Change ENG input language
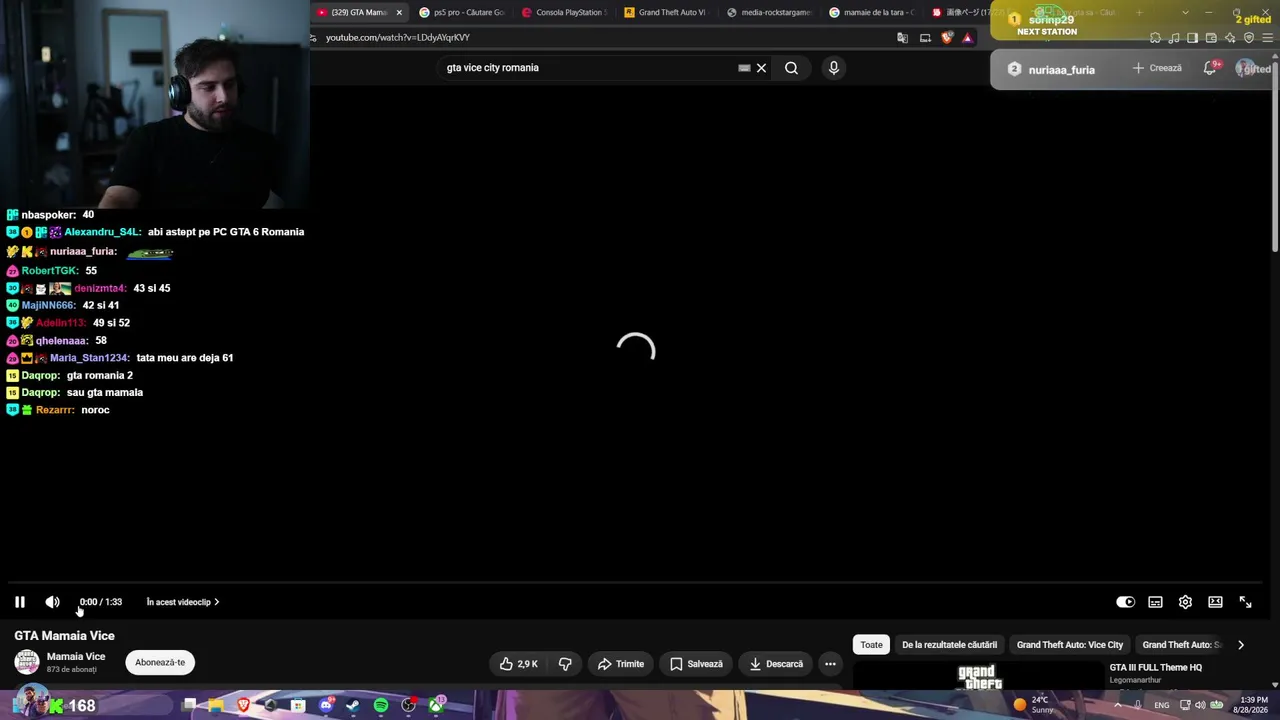This screenshot has width=1280, height=720. pyautogui.click(x=1161, y=705)
